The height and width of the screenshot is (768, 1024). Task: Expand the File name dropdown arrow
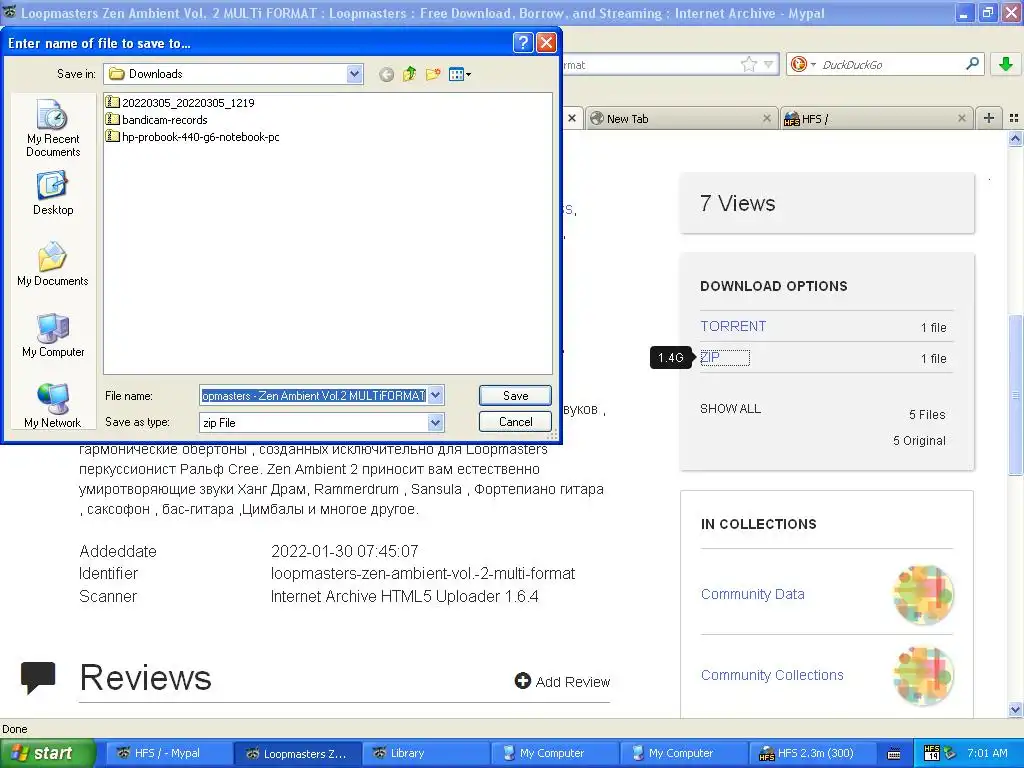(436, 395)
